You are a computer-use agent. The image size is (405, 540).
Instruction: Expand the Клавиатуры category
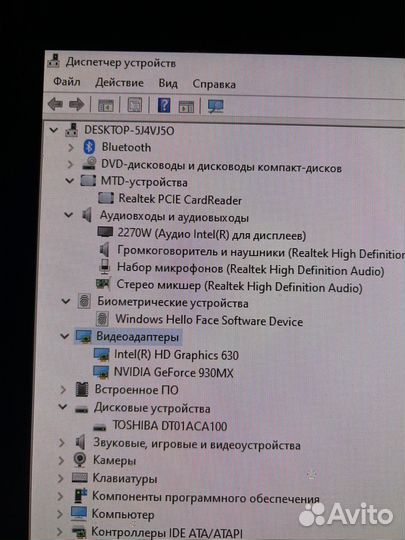(61, 478)
